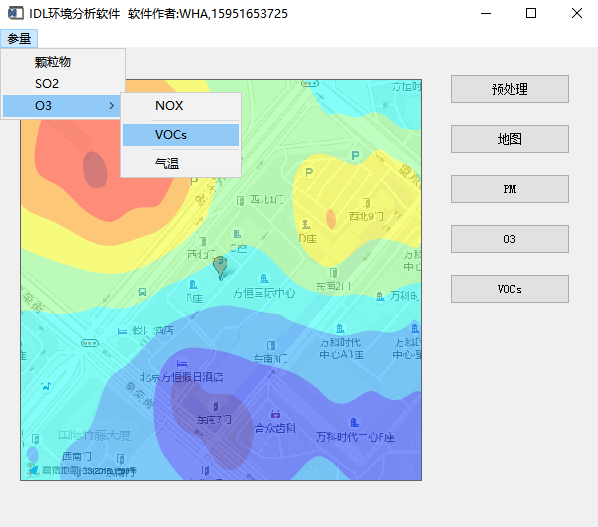Select 颗粒物 from the menu

pos(64,62)
